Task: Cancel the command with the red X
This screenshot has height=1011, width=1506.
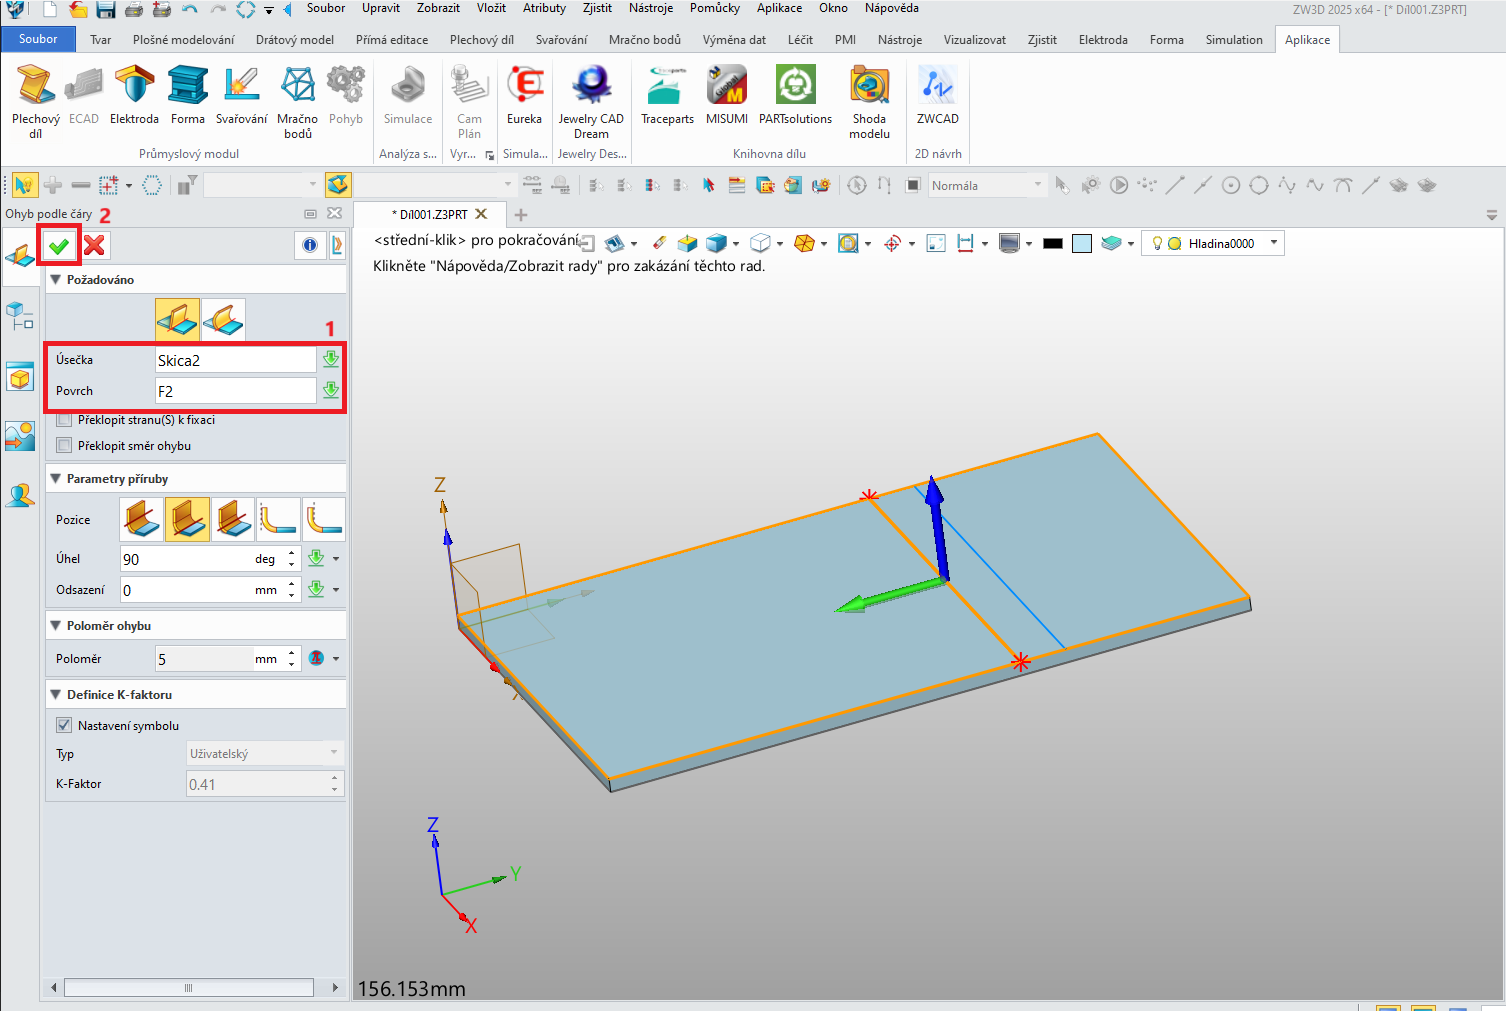Action: click(x=95, y=245)
